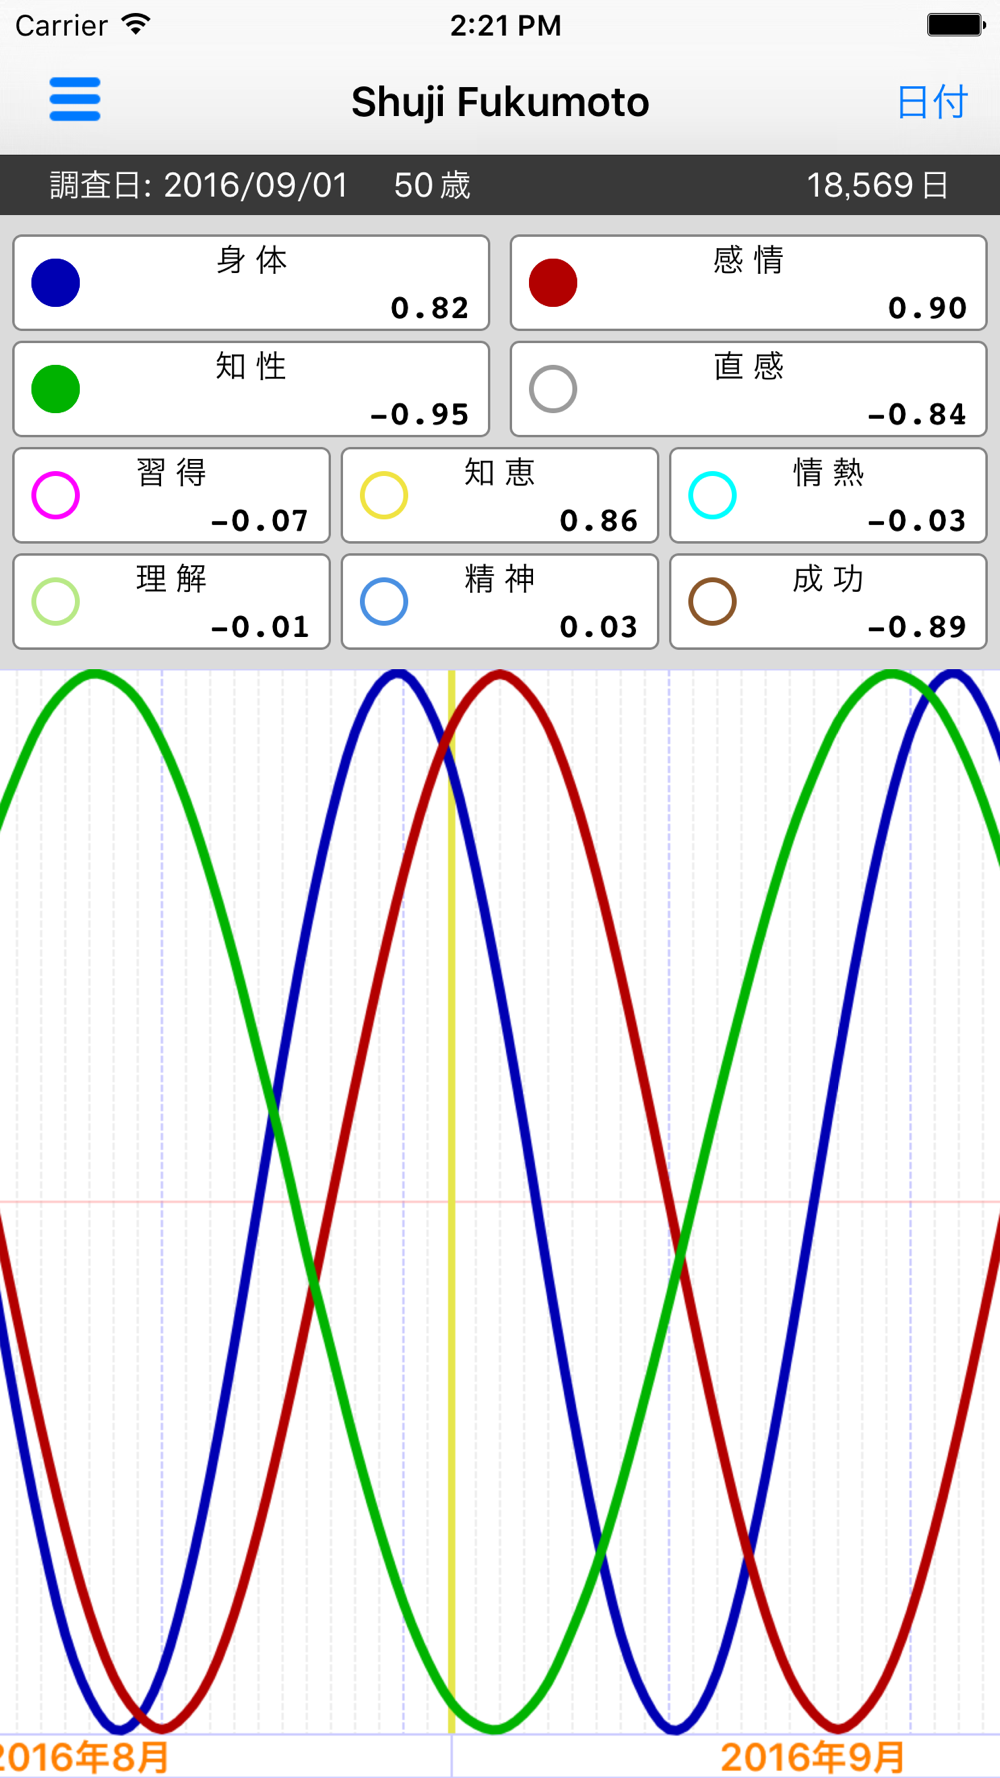This screenshot has height=1778, width=1000.
Task: Select the 成功 value -0.89
Action: point(916,626)
